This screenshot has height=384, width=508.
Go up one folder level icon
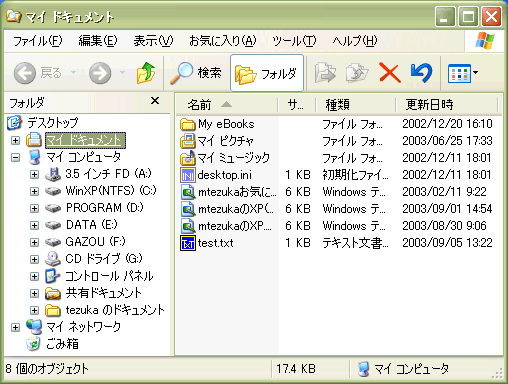click(x=146, y=72)
